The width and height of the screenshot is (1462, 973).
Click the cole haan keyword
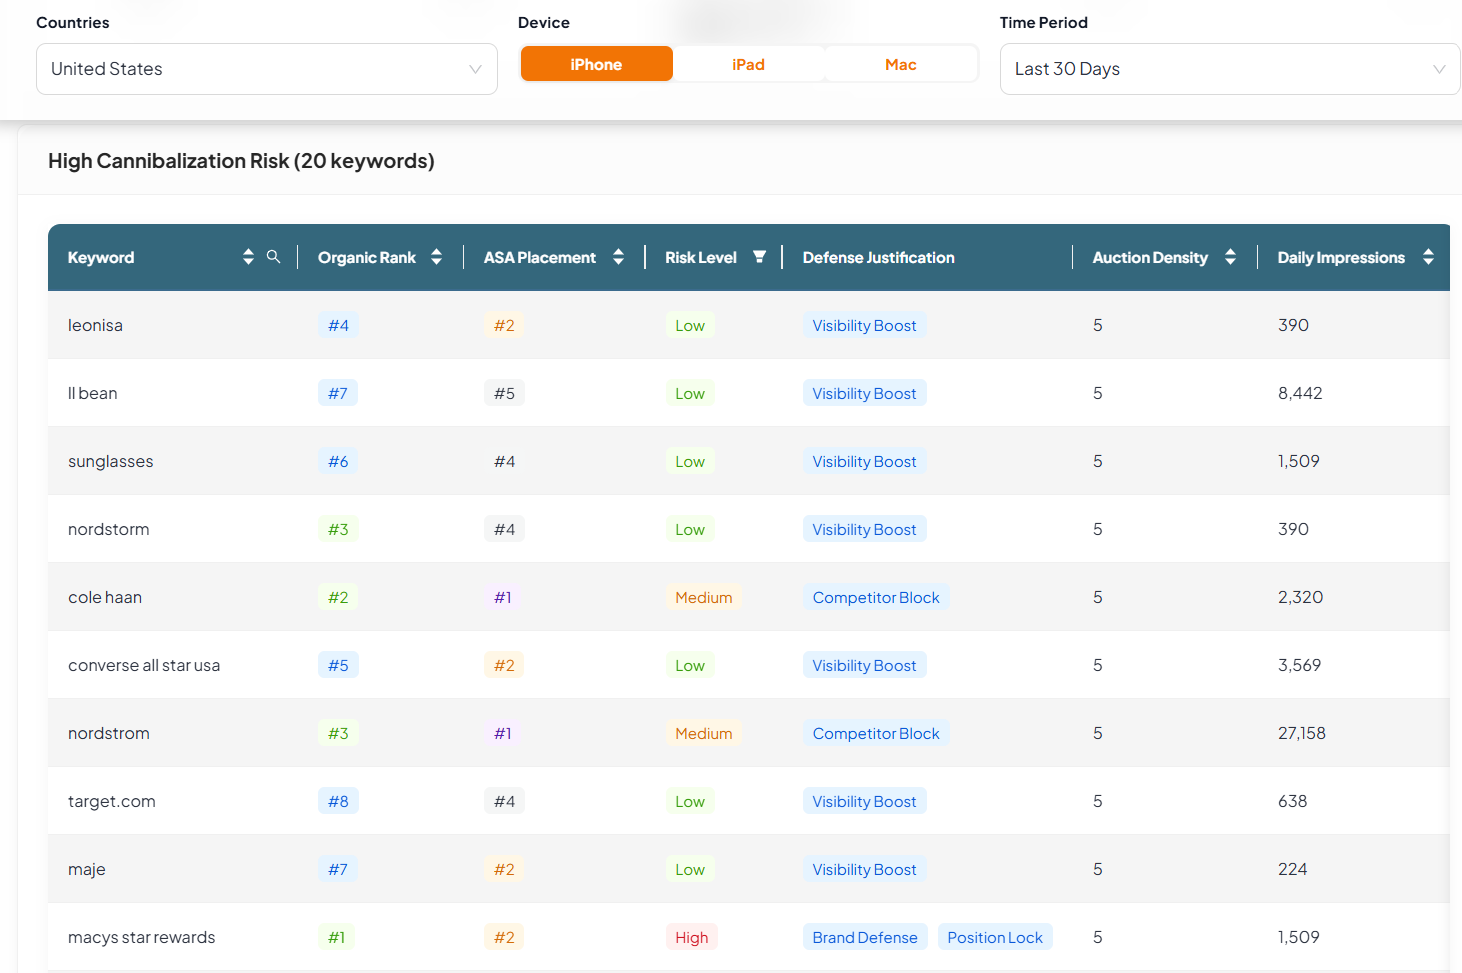(x=105, y=597)
